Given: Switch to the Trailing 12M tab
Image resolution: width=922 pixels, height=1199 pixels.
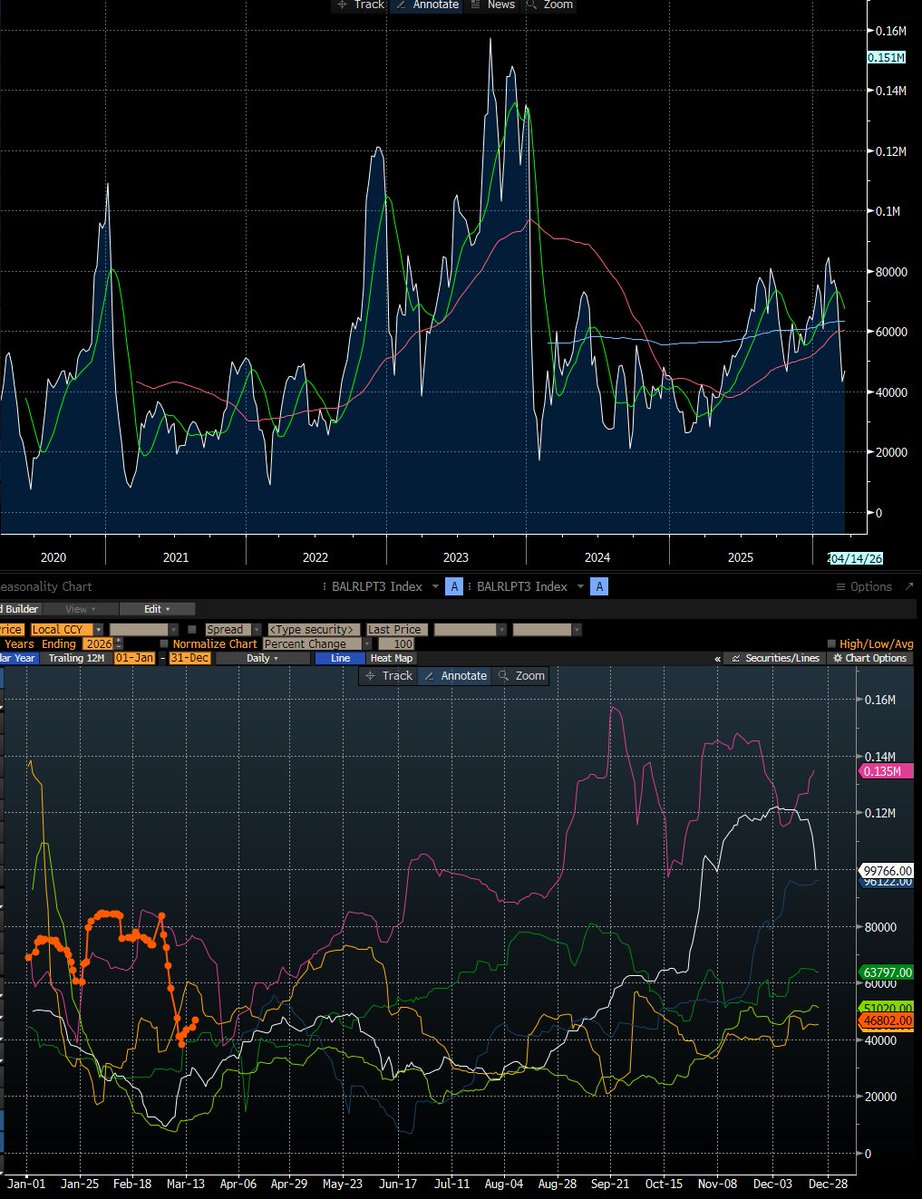Looking at the screenshot, I should coord(76,658).
